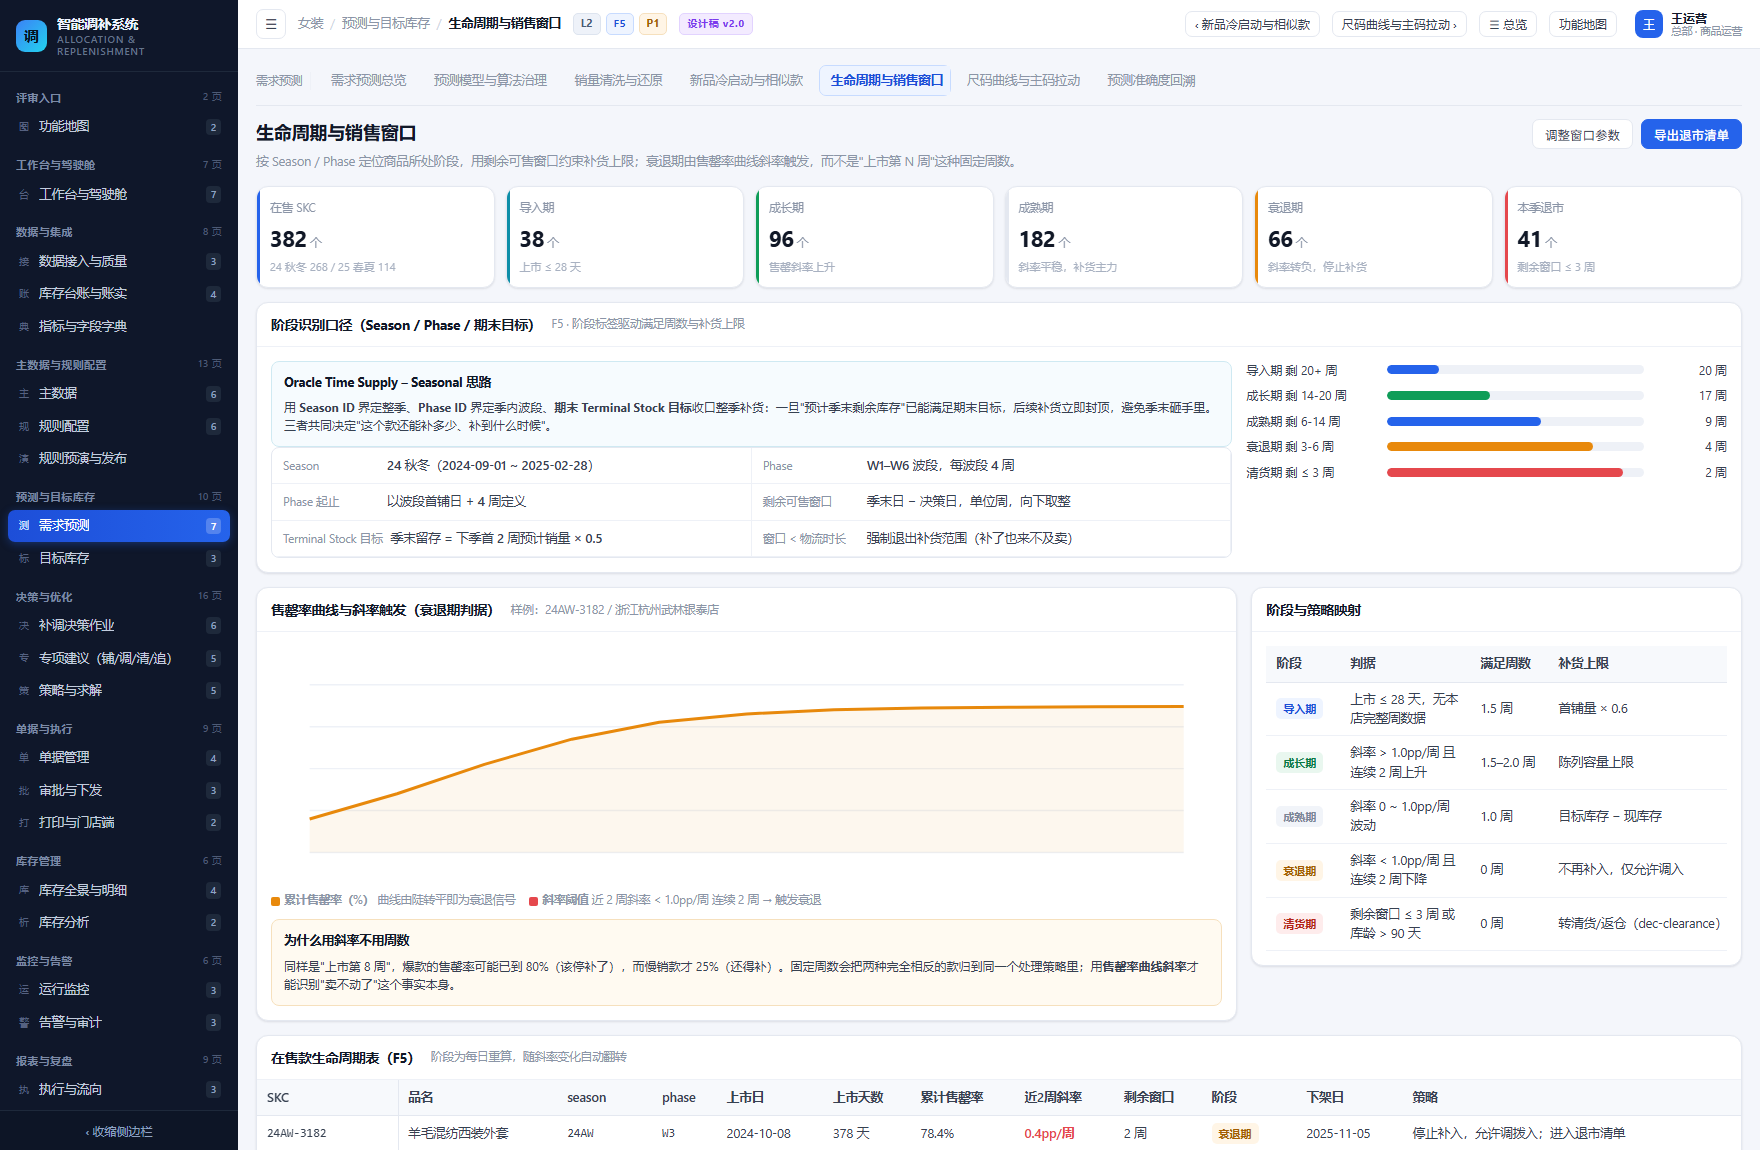Screen dimensions: 1760x1150
Task: Click the 设计稿 v2.0 version tag
Action: pyautogui.click(x=716, y=24)
